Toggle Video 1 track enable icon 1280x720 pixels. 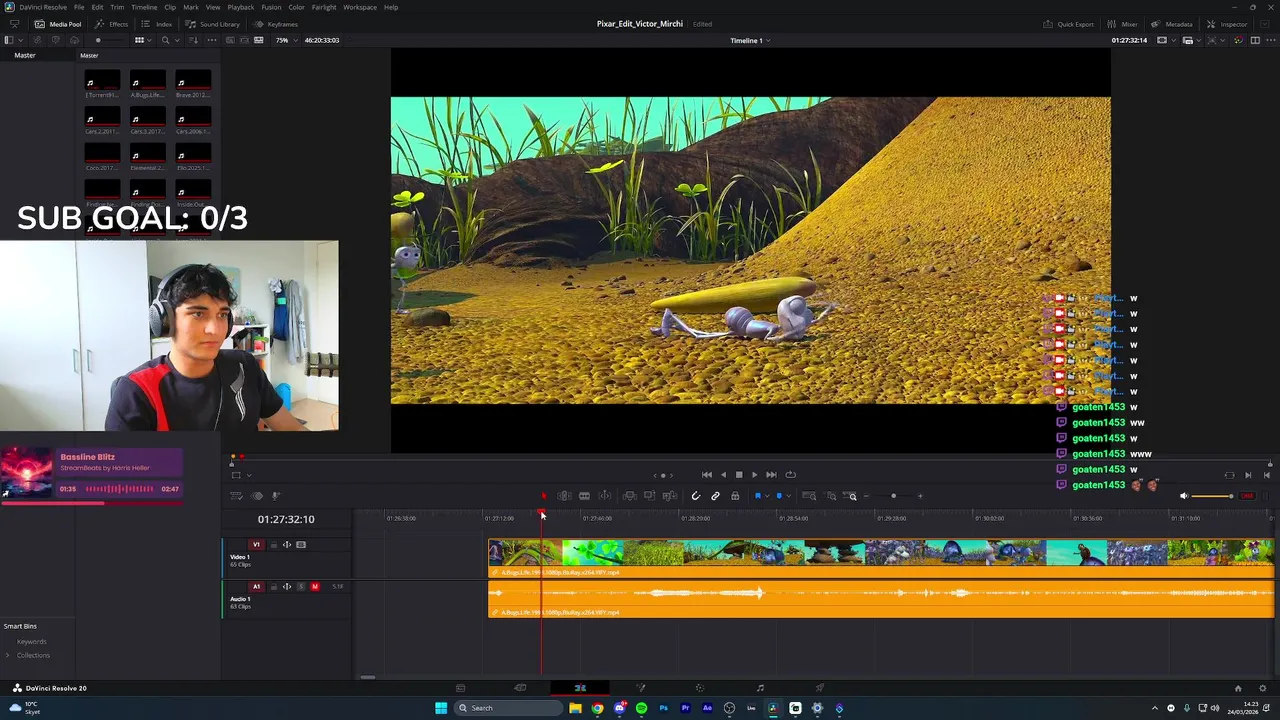point(301,545)
